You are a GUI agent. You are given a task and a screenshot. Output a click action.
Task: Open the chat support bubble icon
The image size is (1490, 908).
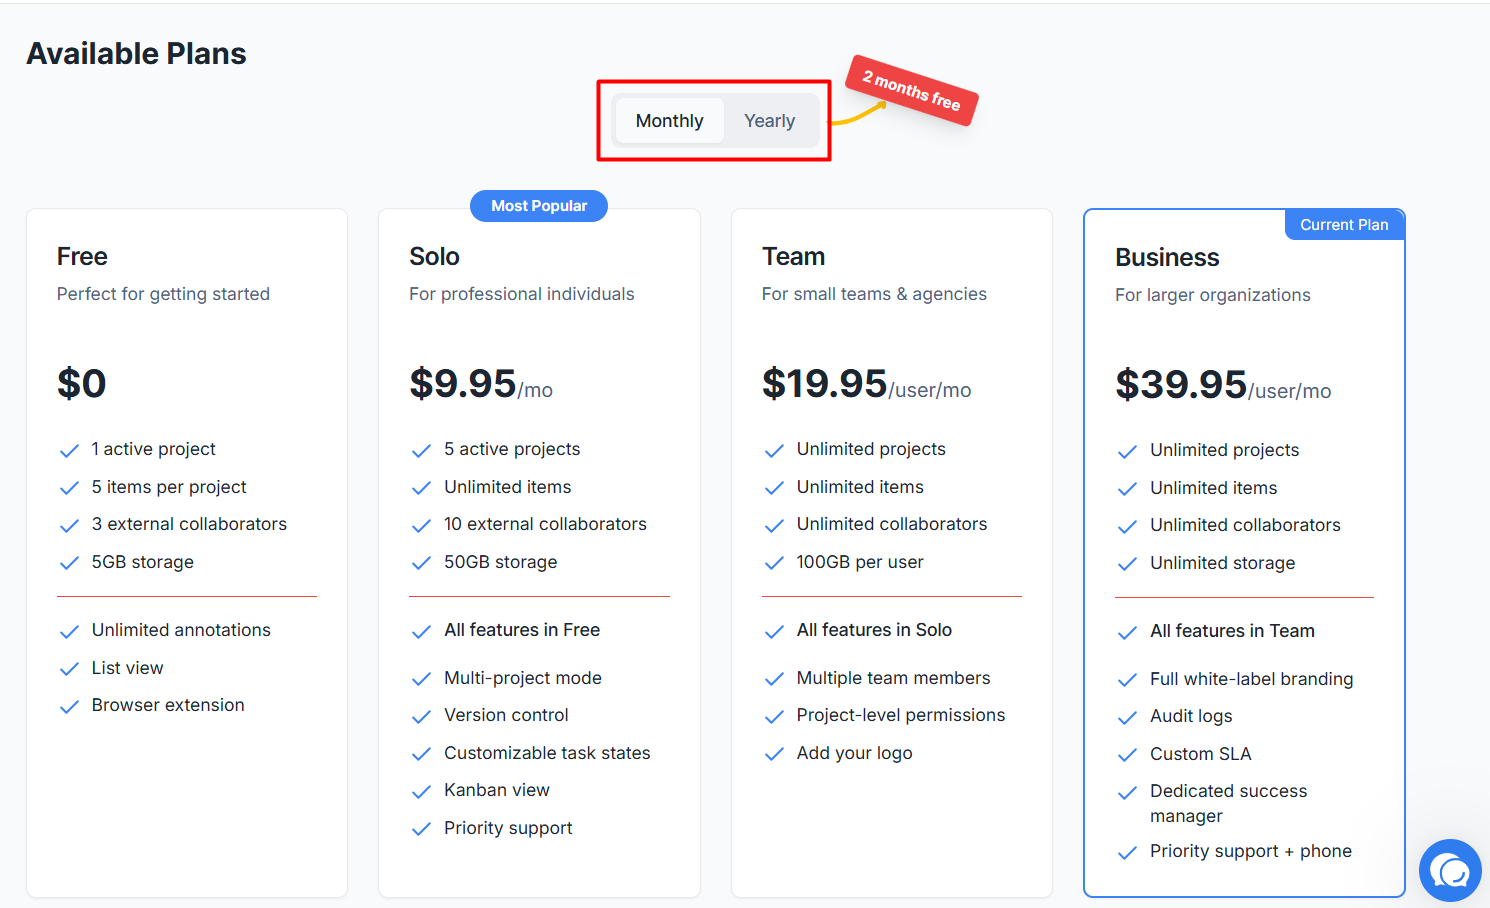[1449, 870]
